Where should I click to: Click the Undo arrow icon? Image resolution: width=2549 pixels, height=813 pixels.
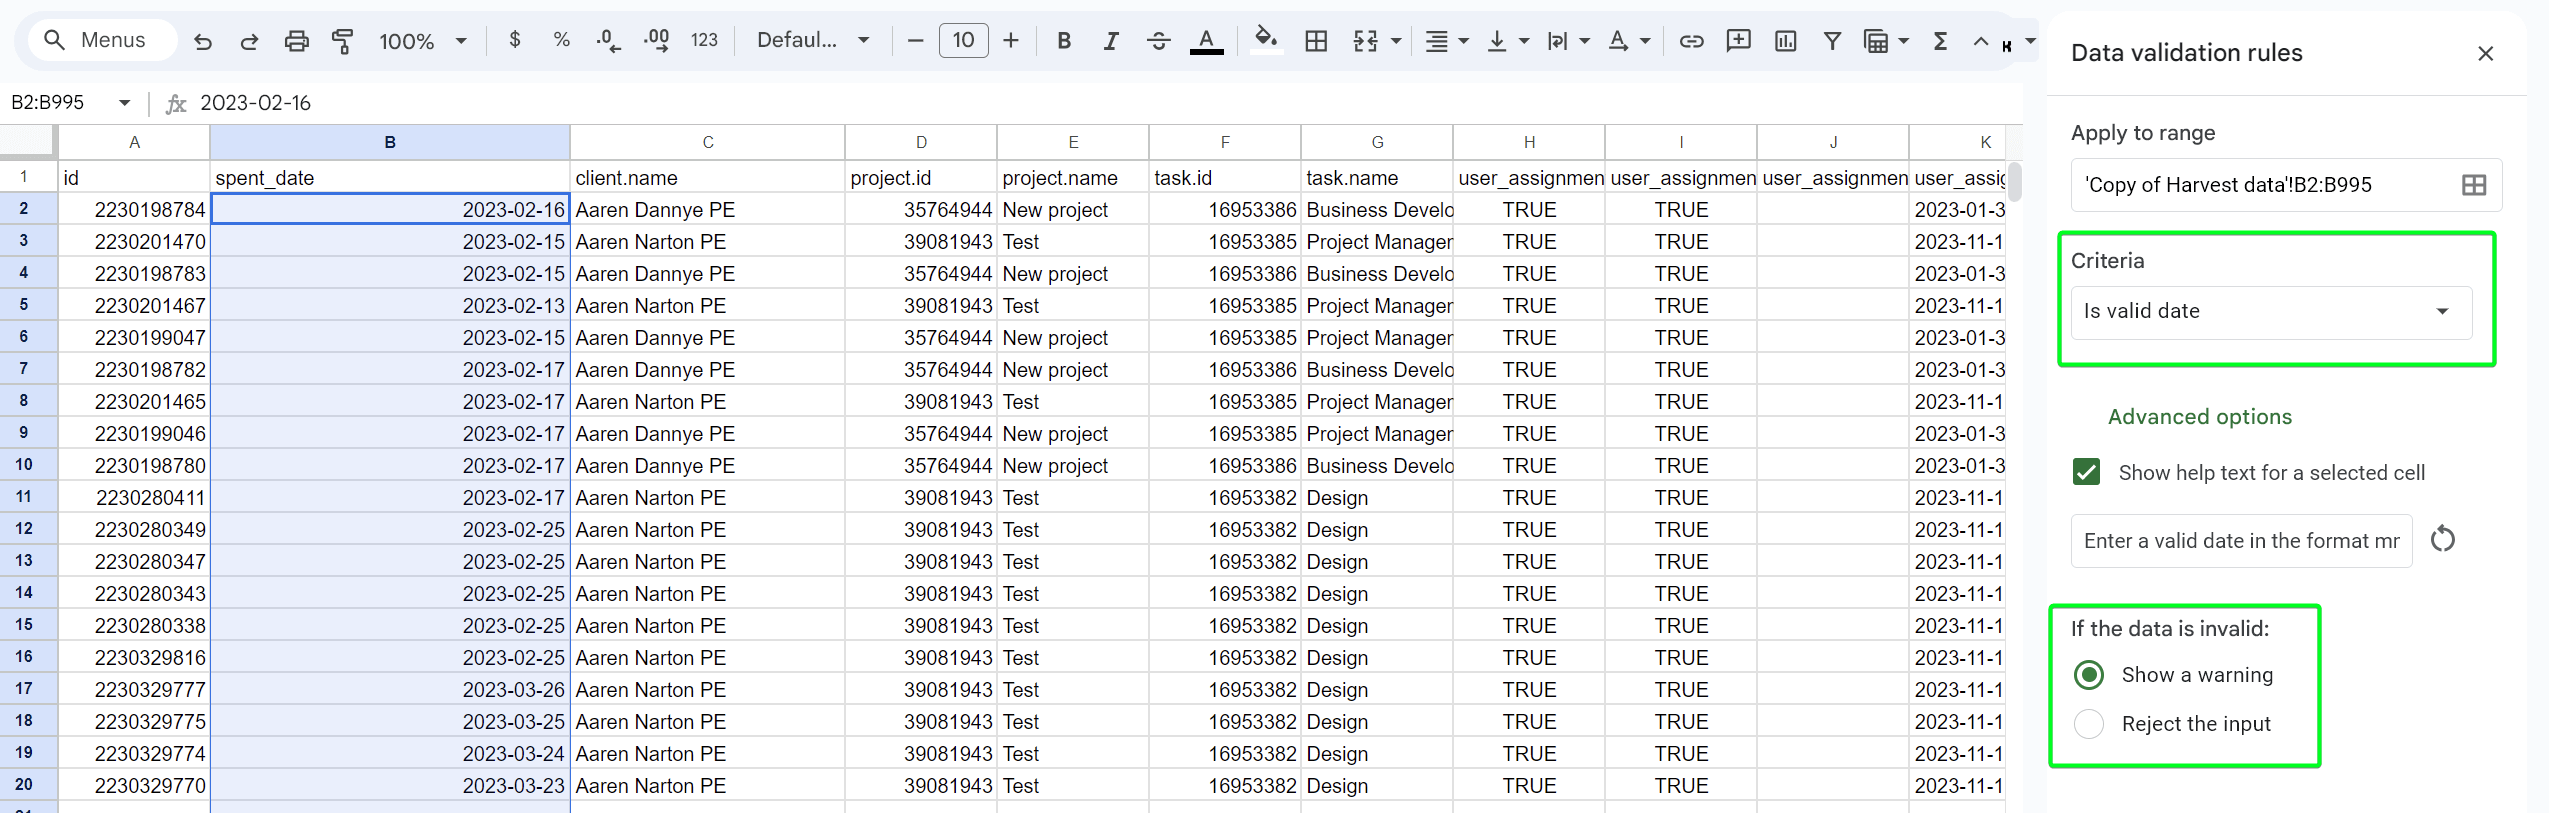coord(203,41)
